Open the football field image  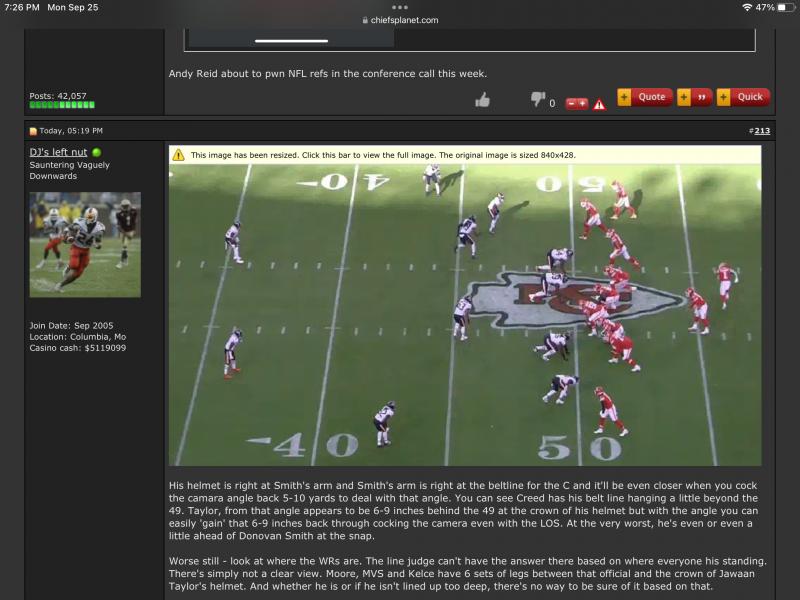tap(465, 315)
